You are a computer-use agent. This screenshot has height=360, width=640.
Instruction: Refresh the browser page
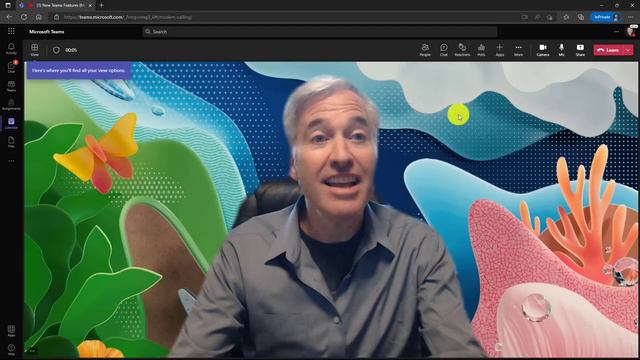(x=24, y=17)
